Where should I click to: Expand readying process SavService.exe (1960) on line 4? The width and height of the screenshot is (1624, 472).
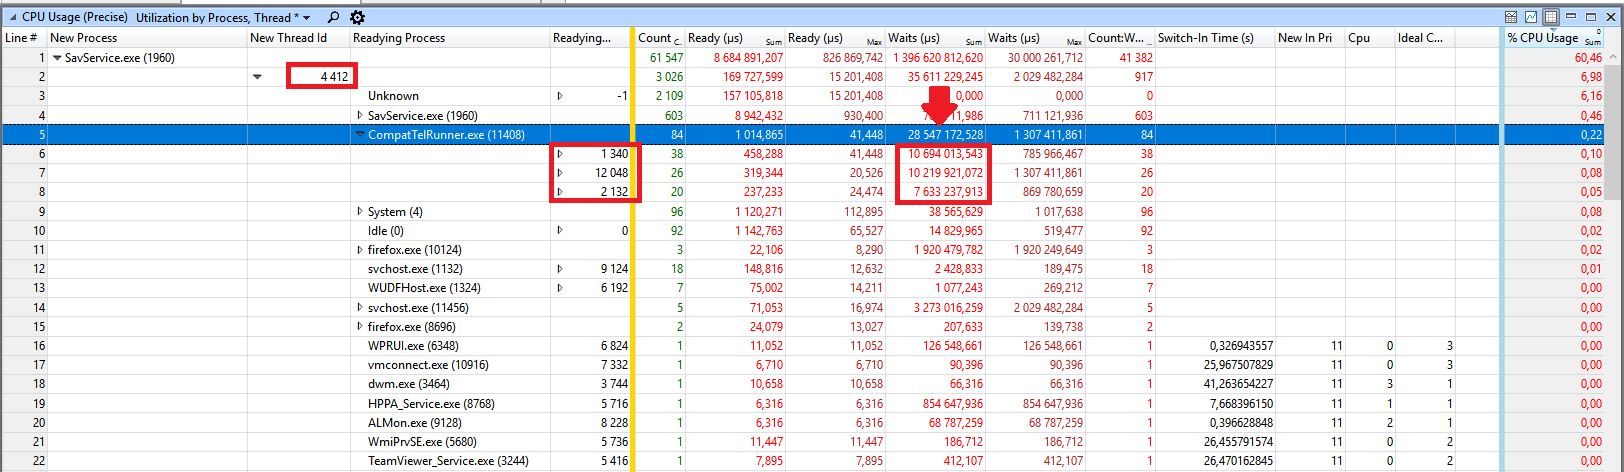tap(360, 116)
